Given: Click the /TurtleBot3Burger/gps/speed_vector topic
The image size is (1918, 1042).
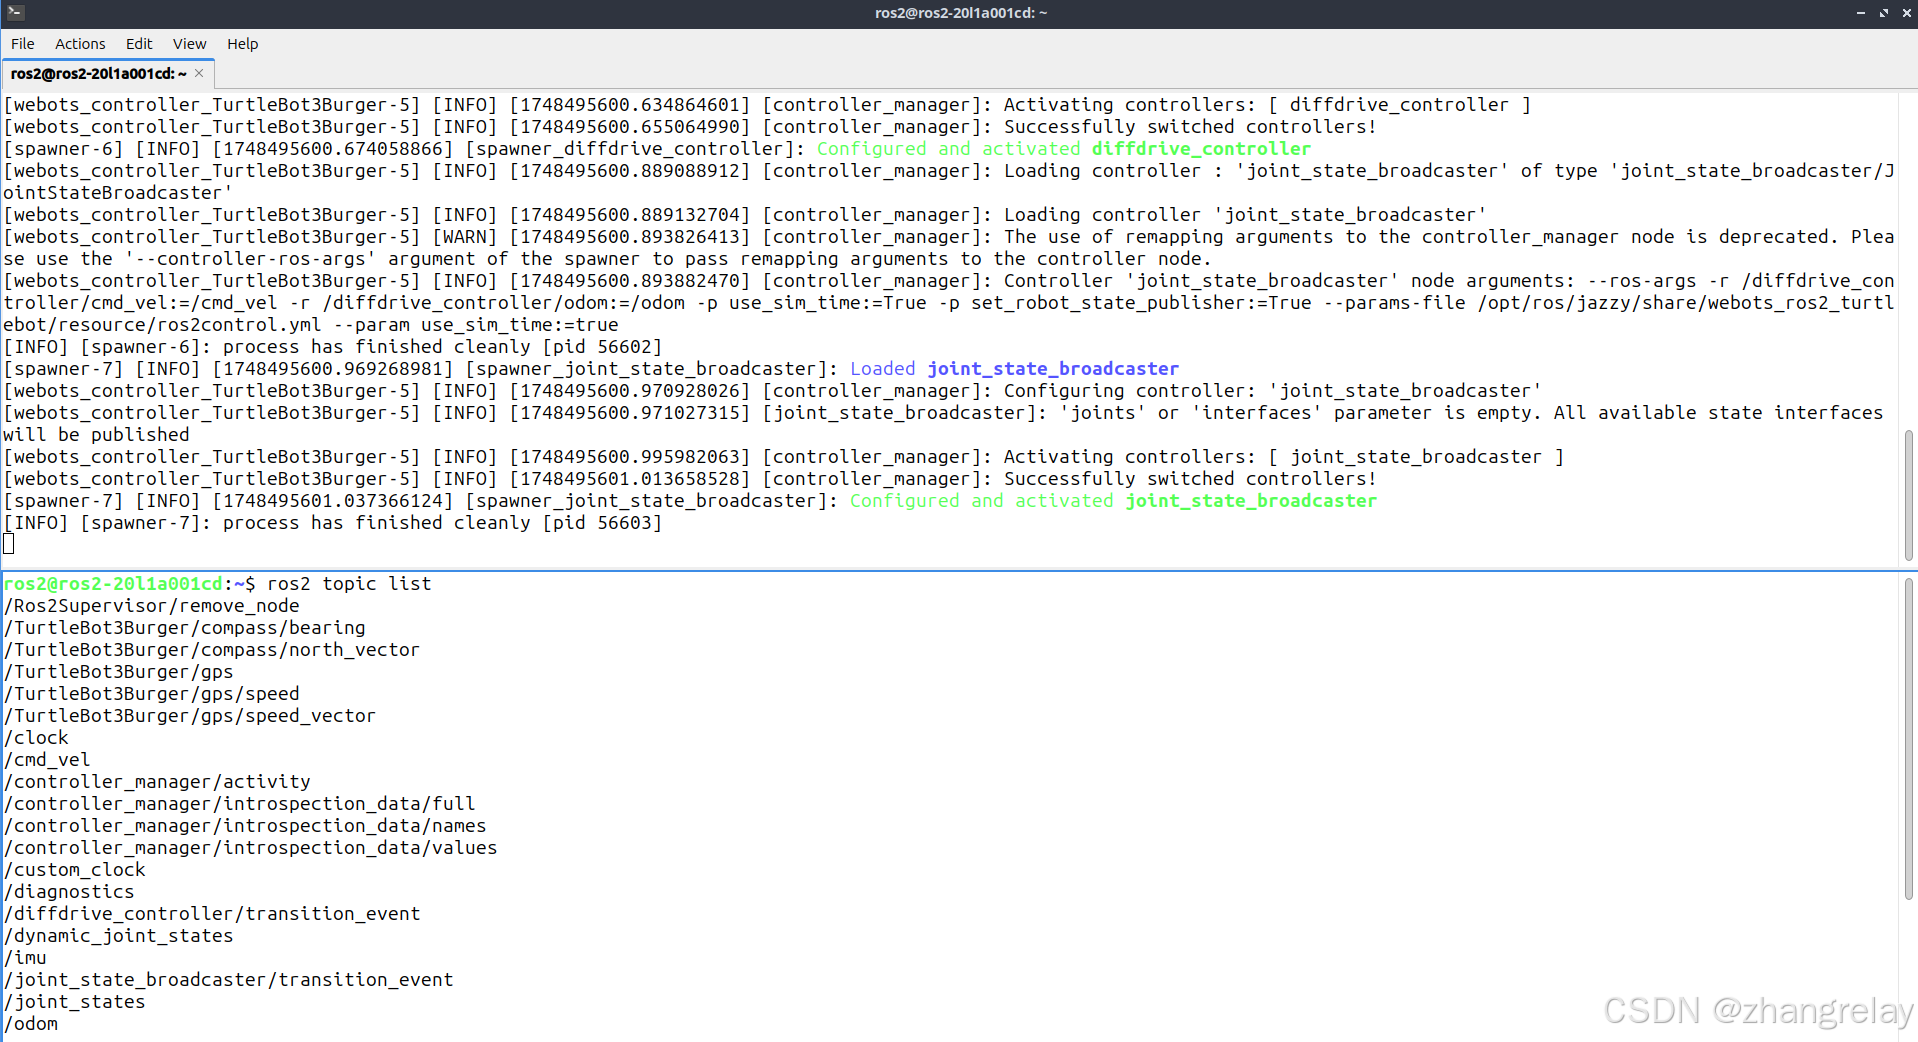Looking at the screenshot, I should (190, 716).
